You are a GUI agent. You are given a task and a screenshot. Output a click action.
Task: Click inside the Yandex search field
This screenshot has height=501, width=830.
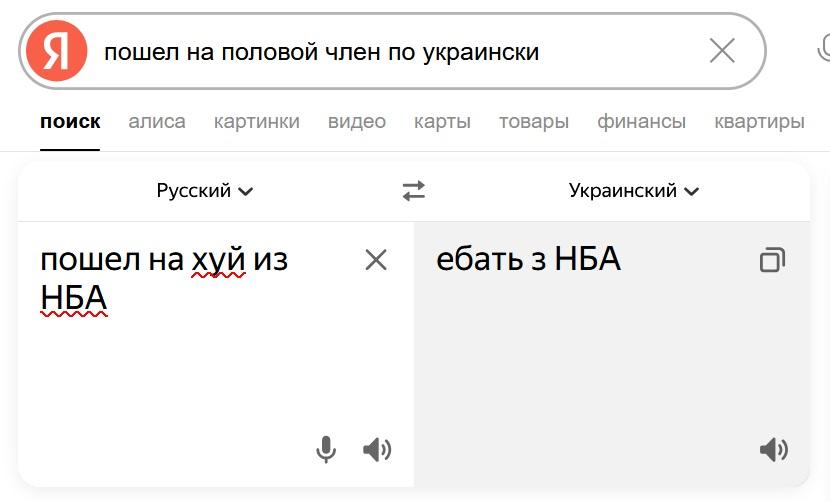click(x=400, y=51)
